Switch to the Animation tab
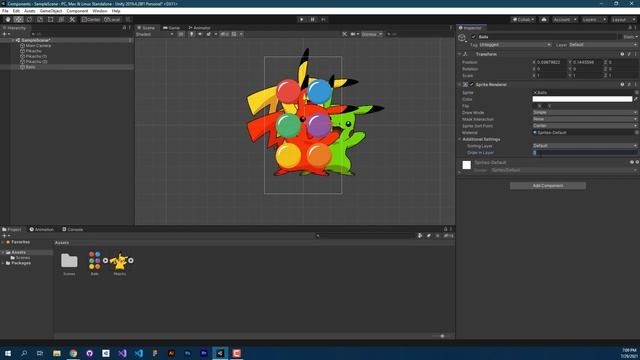Viewport: 640px width, 360px height. pos(42,229)
